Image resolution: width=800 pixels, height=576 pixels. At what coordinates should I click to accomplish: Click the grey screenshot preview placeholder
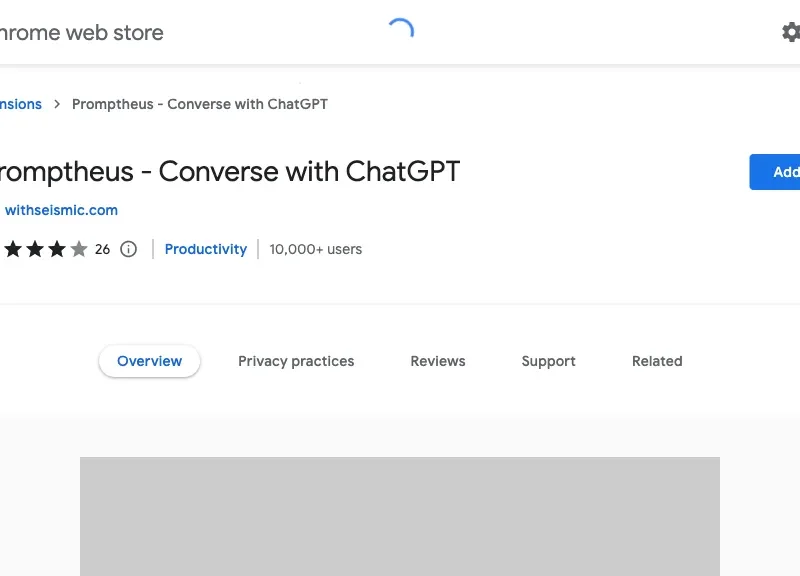tap(400, 516)
